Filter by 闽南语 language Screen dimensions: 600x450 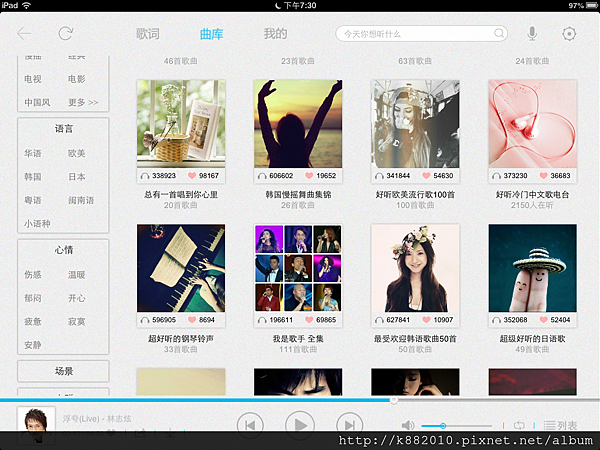click(x=81, y=200)
